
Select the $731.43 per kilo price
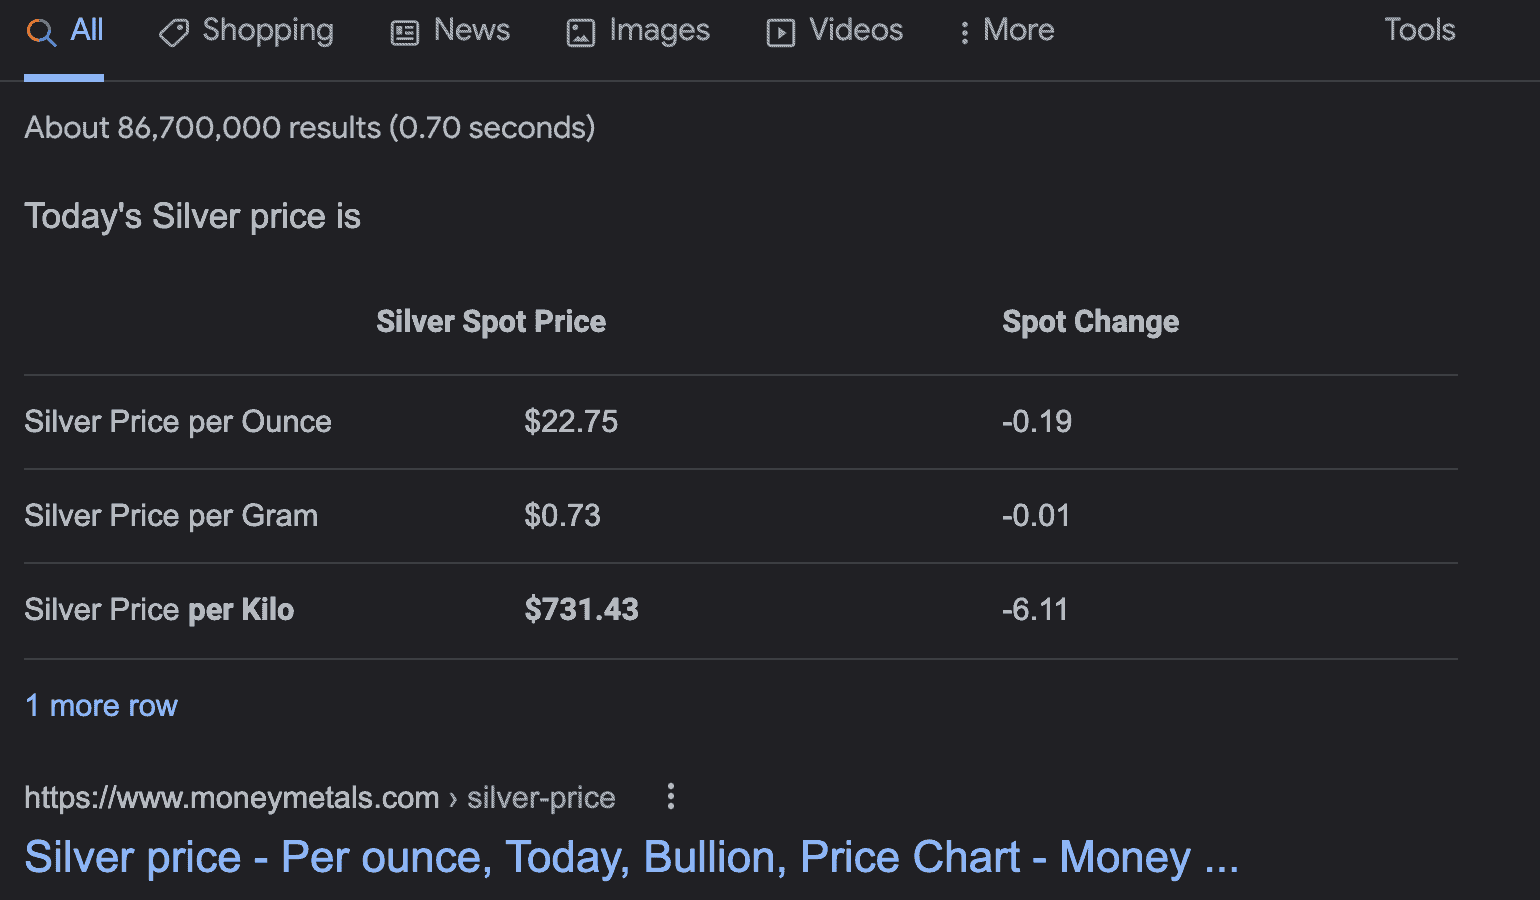pyautogui.click(x=581, y=610)
